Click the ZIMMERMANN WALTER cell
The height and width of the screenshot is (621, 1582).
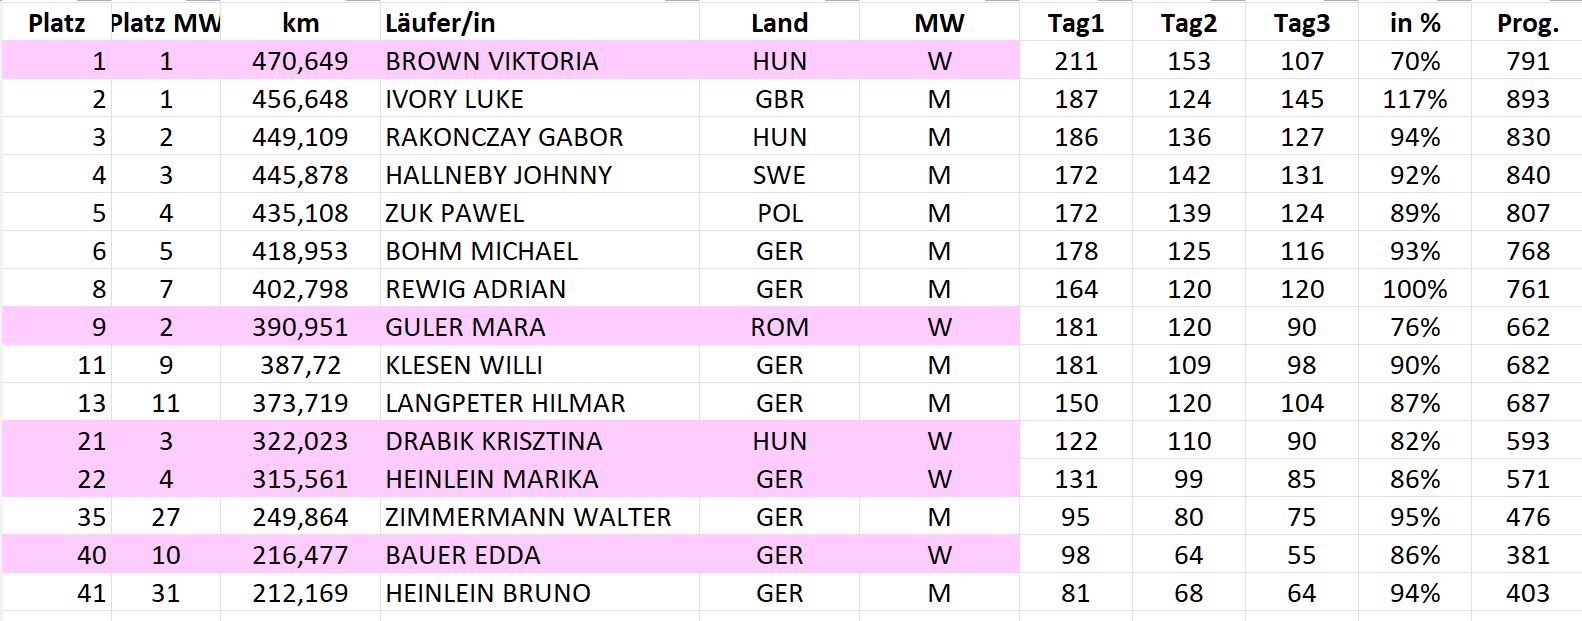[528, 517]
